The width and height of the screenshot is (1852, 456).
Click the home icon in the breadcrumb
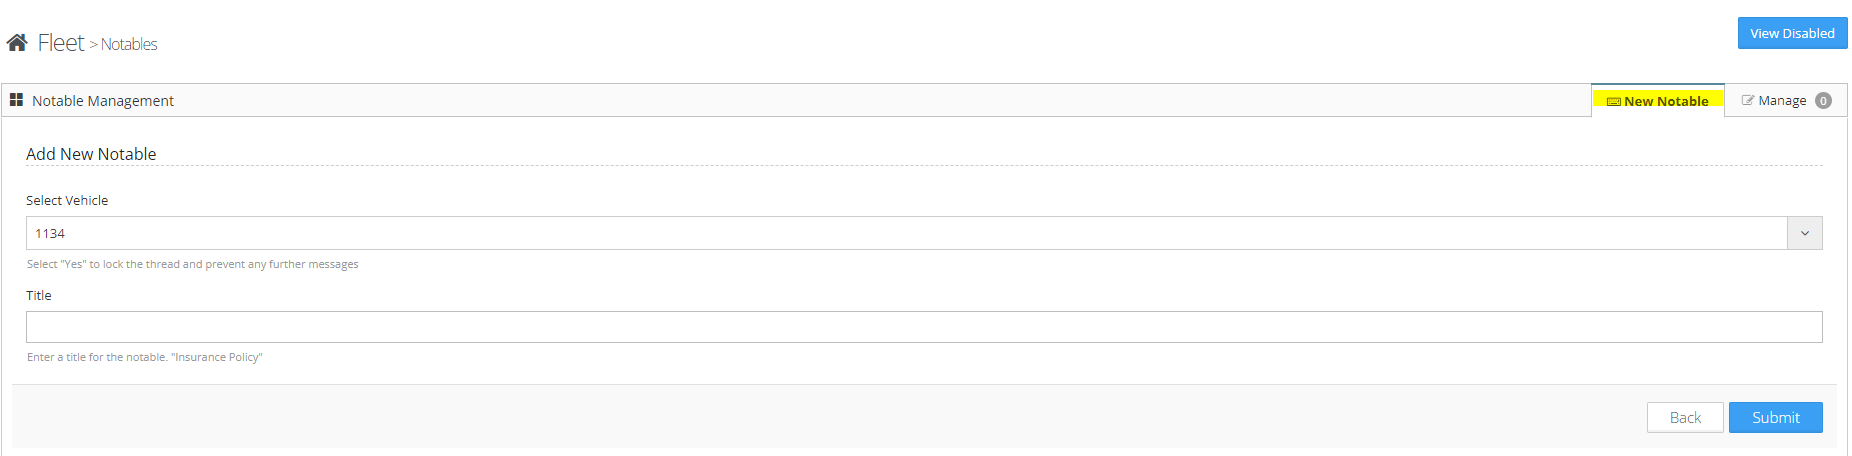pyautogui.click(x=17, y=43)
